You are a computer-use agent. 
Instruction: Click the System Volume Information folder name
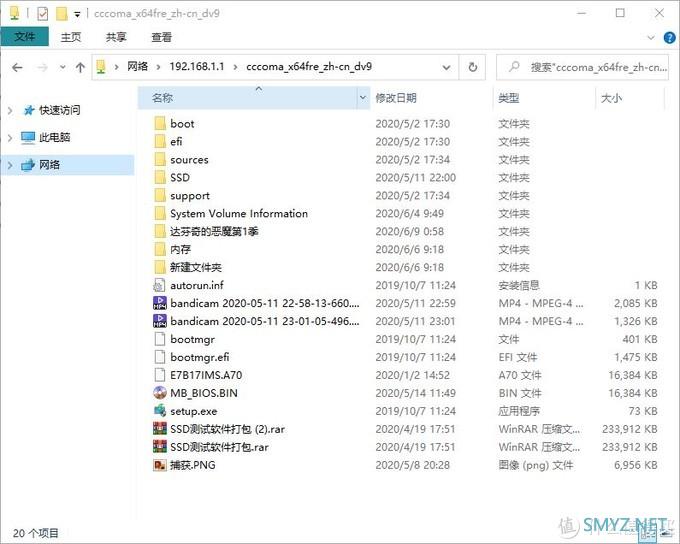[x=239, y=213]
